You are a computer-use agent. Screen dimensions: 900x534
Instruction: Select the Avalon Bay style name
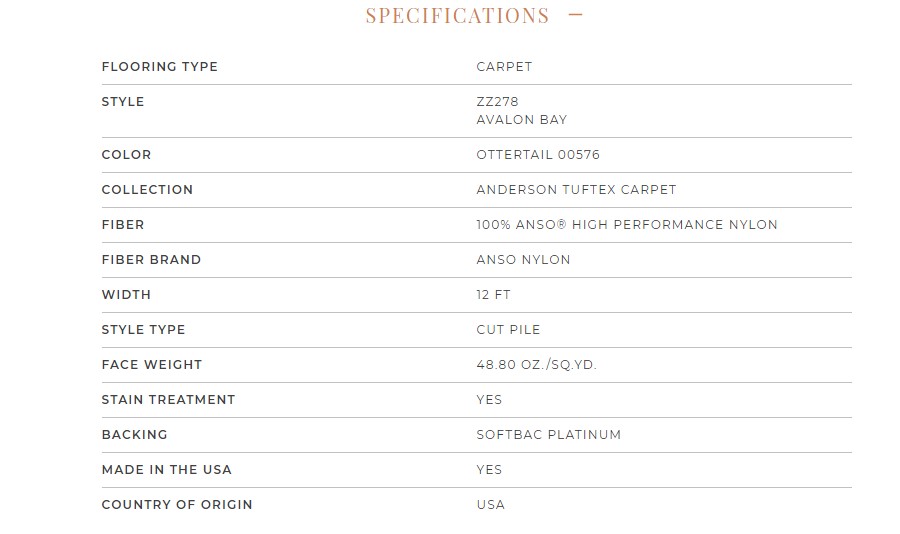pos(521,120)
